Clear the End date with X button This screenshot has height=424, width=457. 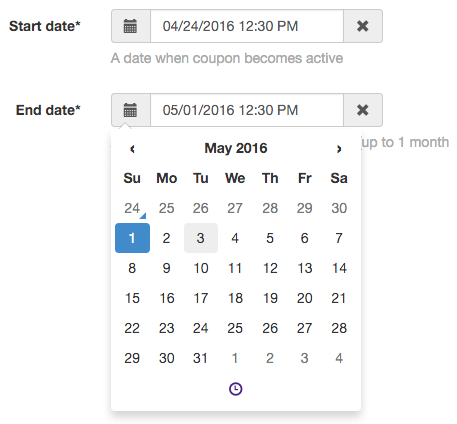[363, 110]
